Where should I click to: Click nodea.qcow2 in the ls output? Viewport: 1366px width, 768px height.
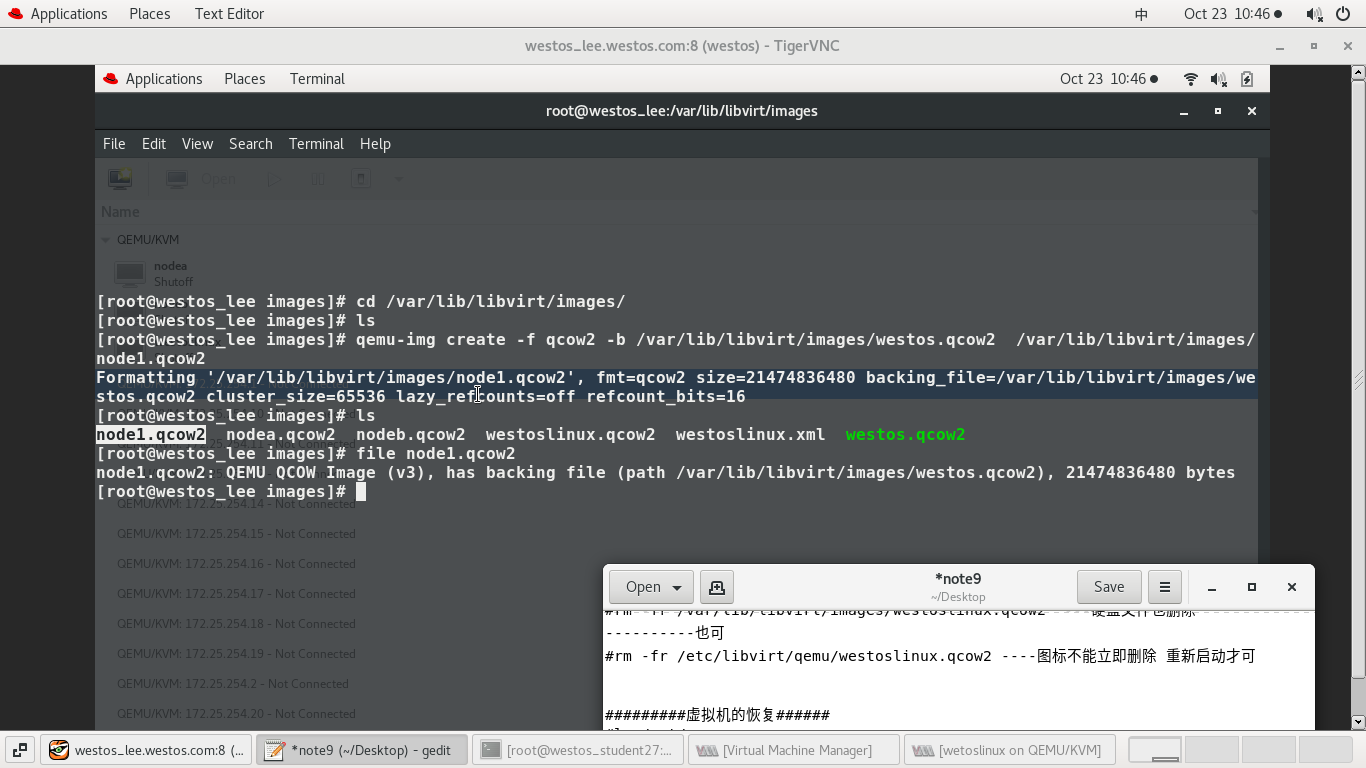(x=281, y=435)
